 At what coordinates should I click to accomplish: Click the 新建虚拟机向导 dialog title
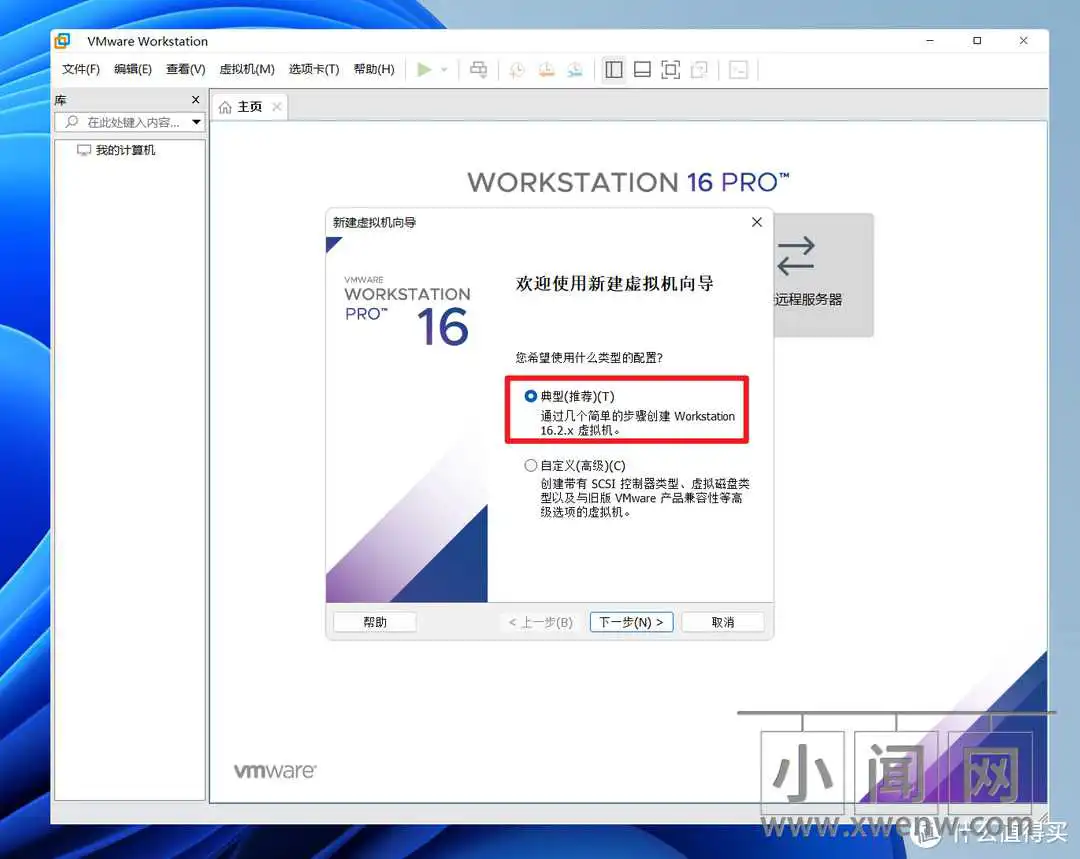pyautogui.click(x=374, y=222)
